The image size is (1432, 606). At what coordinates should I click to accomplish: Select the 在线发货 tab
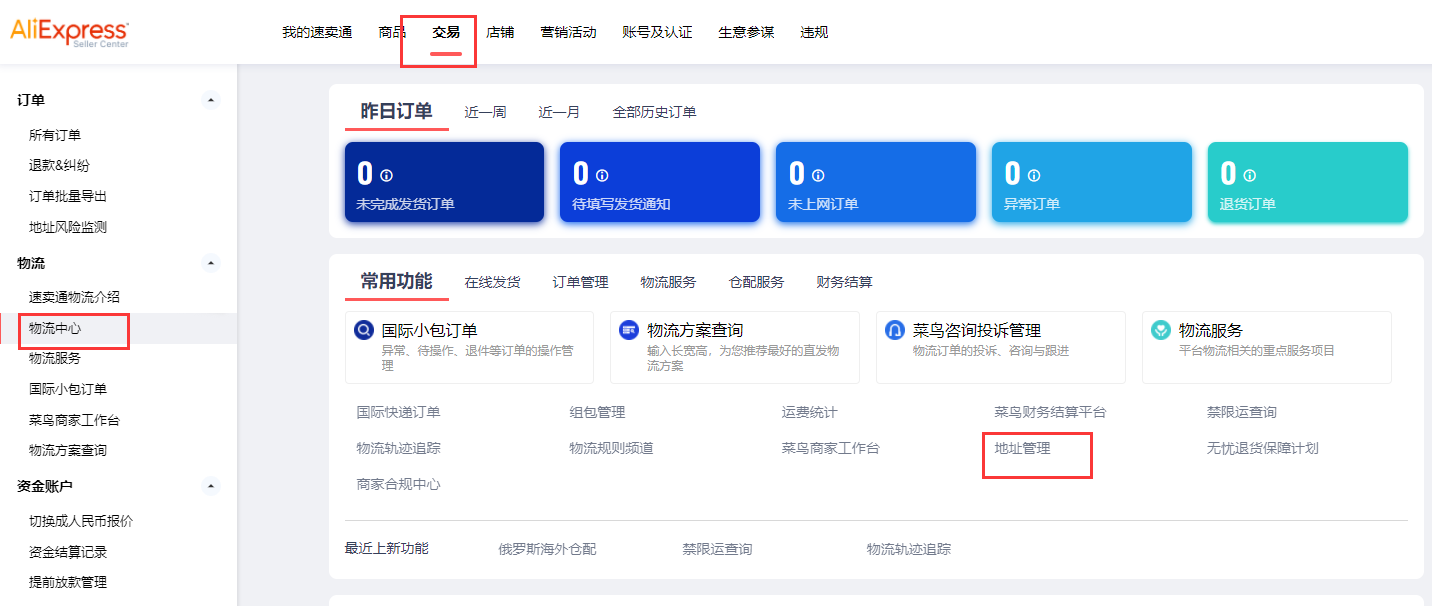point(492,282)
